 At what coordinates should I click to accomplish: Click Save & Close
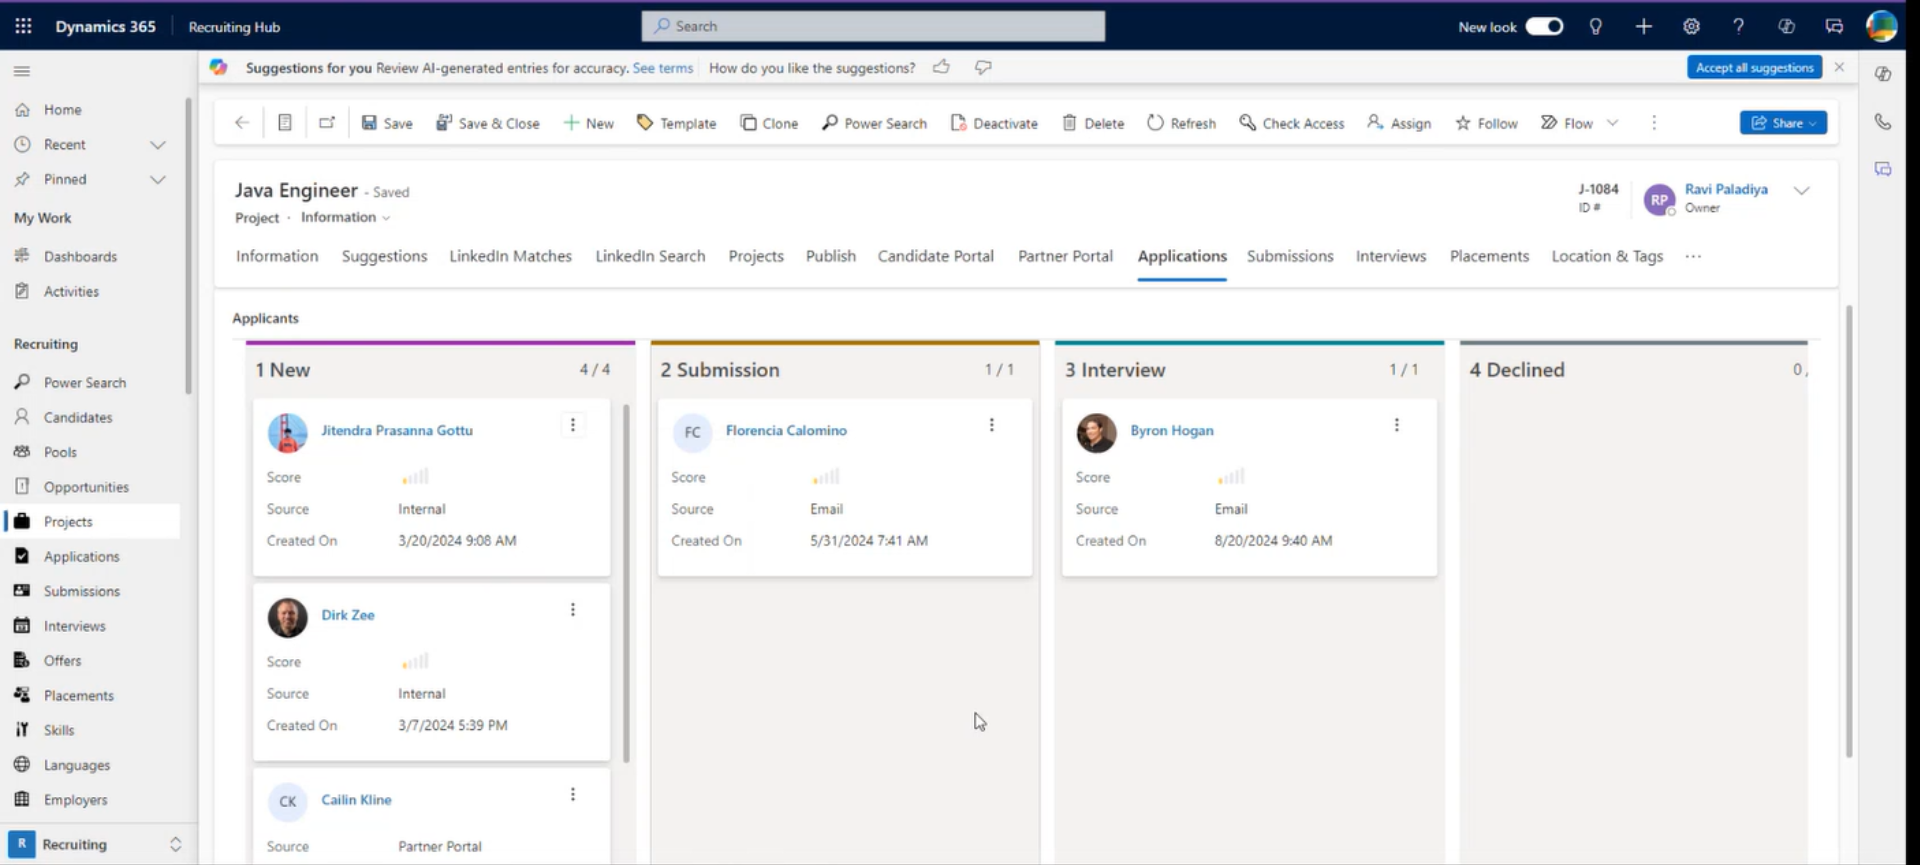[x=488, y=123]
